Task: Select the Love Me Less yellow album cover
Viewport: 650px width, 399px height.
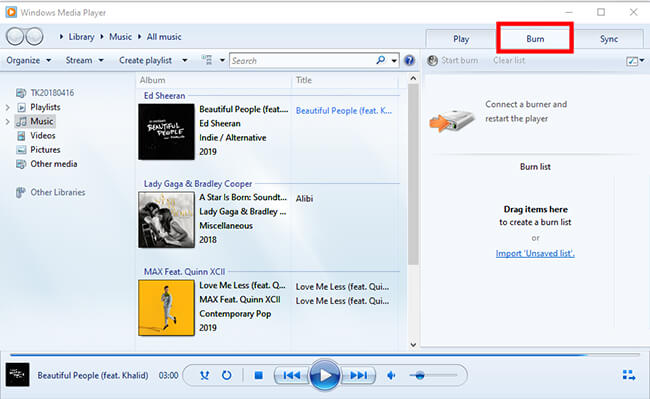Action: pyautogui.click(x=166, y=307)
